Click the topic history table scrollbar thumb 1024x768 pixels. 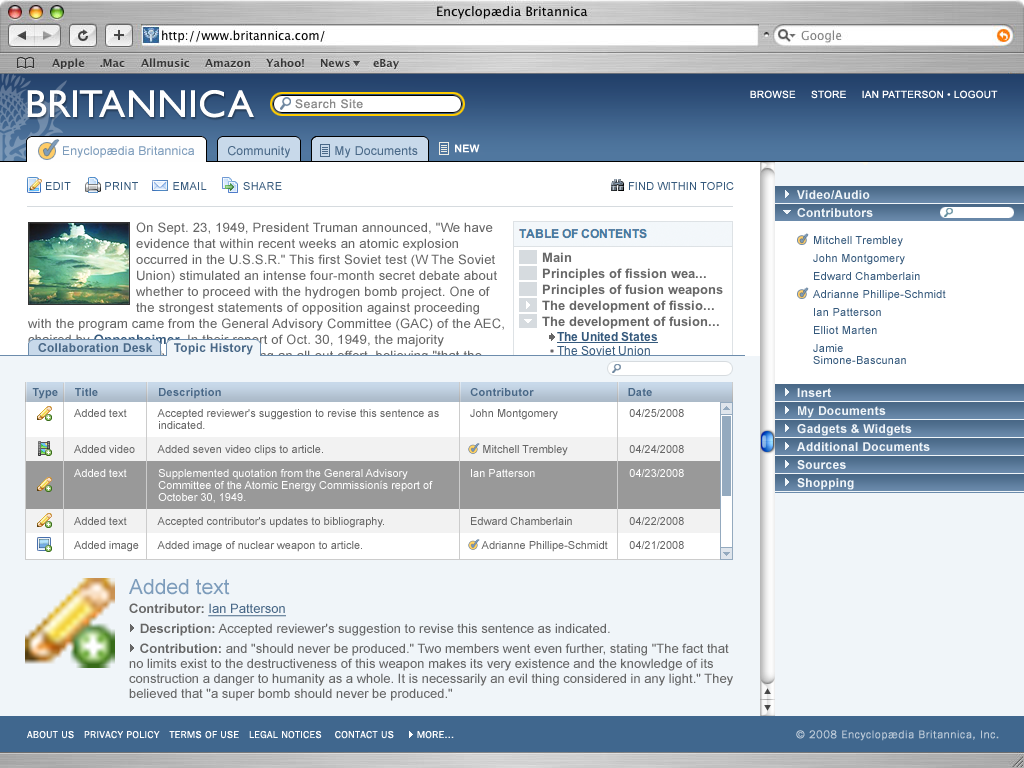point(726,455)
